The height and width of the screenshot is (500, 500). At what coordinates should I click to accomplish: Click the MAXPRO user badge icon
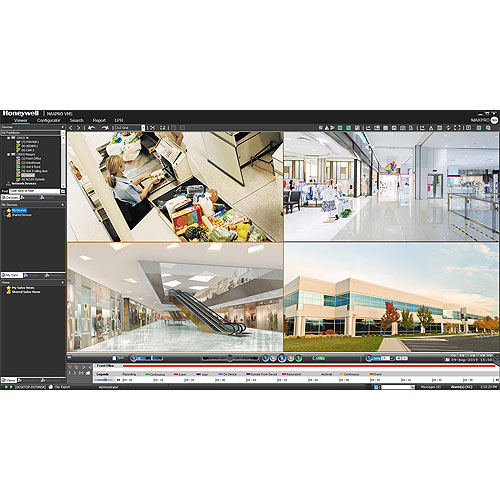tap(494, 120)
